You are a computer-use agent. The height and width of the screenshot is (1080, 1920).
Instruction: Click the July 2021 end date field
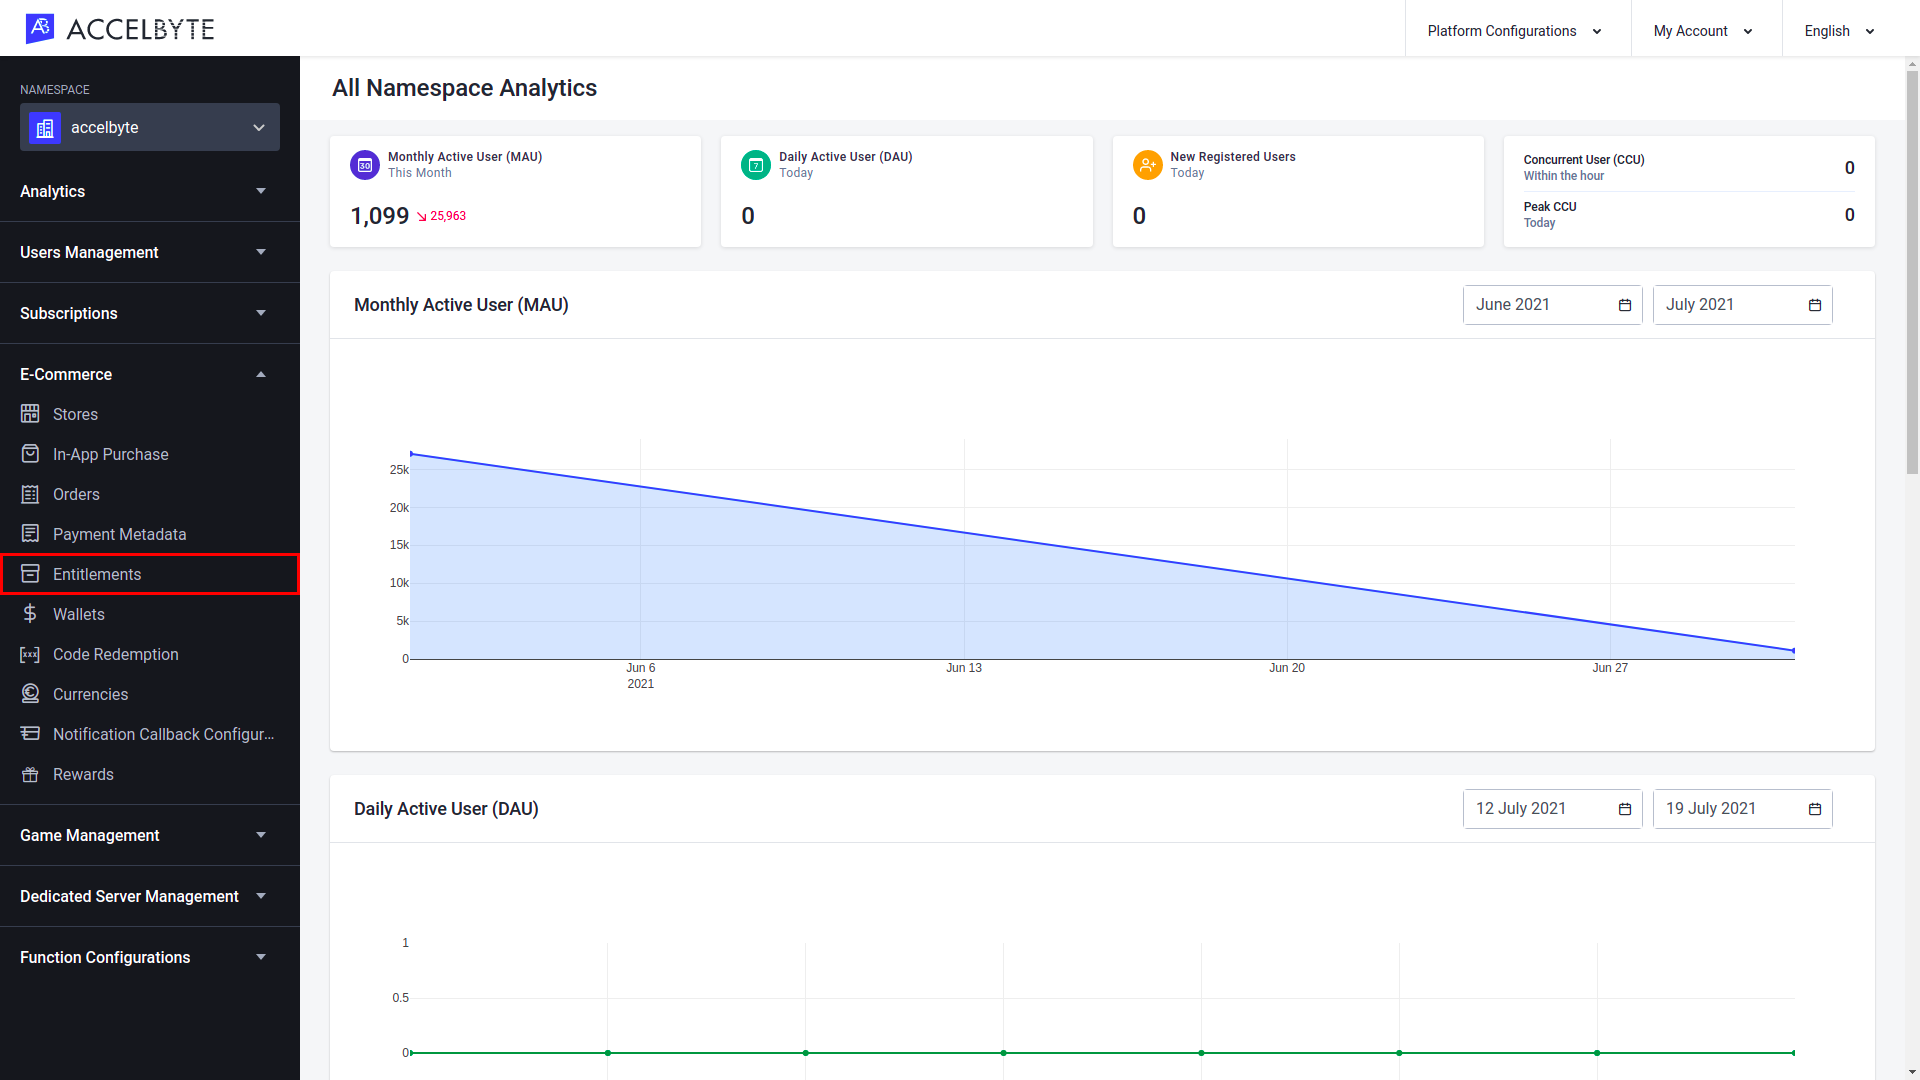click(x=1742, y=305)
